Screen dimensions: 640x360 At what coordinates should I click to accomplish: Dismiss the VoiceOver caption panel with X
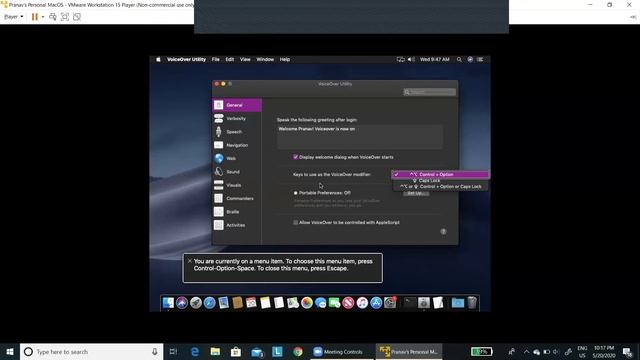point(189,261)
